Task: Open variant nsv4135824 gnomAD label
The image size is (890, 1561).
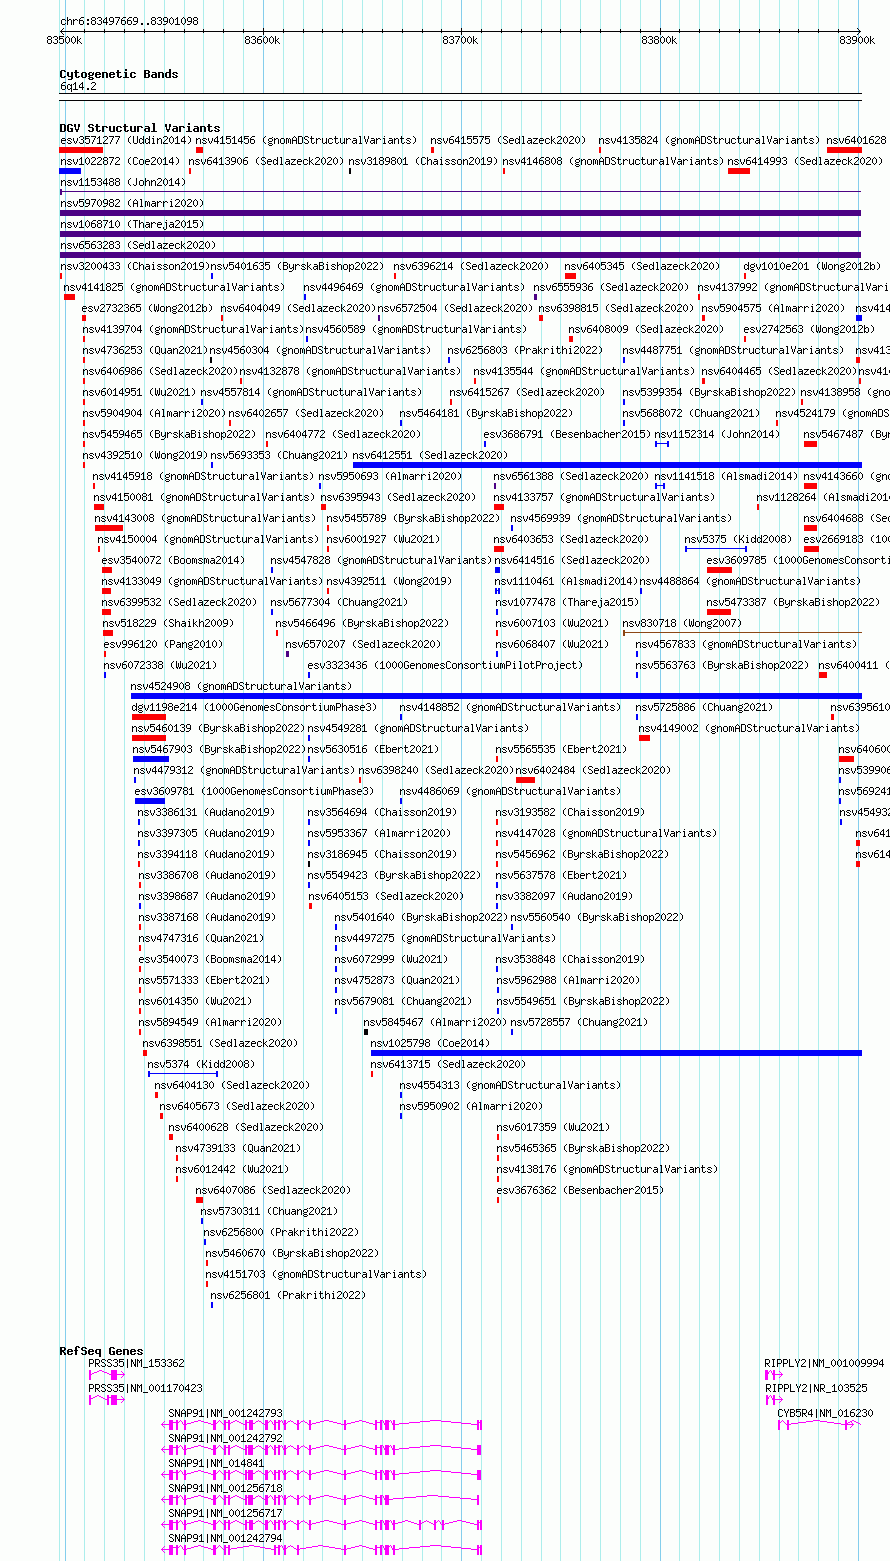Action: pyautogui.click(x=709, y=140)
